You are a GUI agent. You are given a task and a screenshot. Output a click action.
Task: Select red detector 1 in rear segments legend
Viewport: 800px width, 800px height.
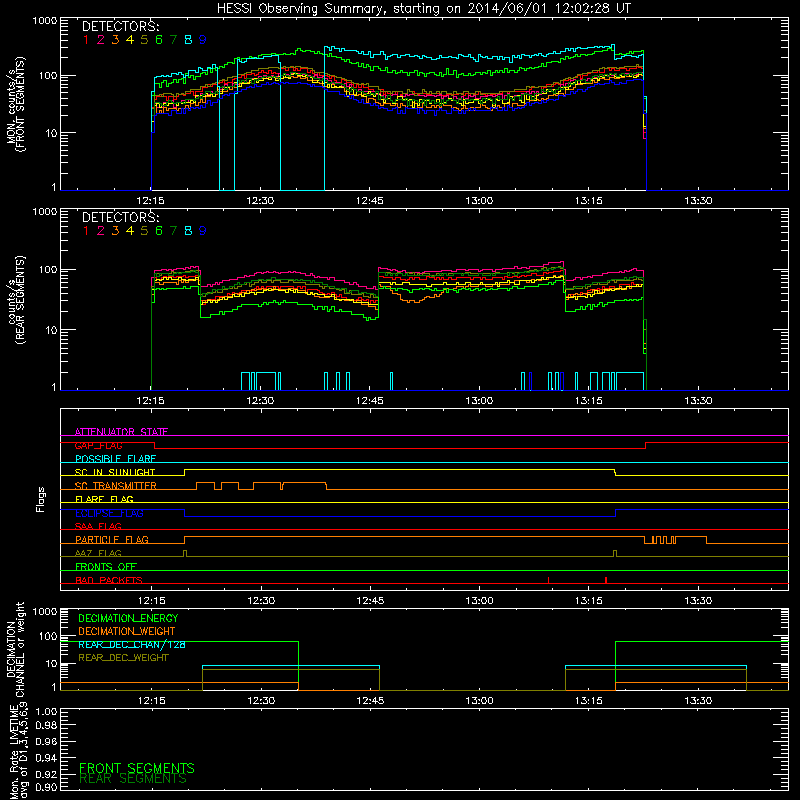86,231
